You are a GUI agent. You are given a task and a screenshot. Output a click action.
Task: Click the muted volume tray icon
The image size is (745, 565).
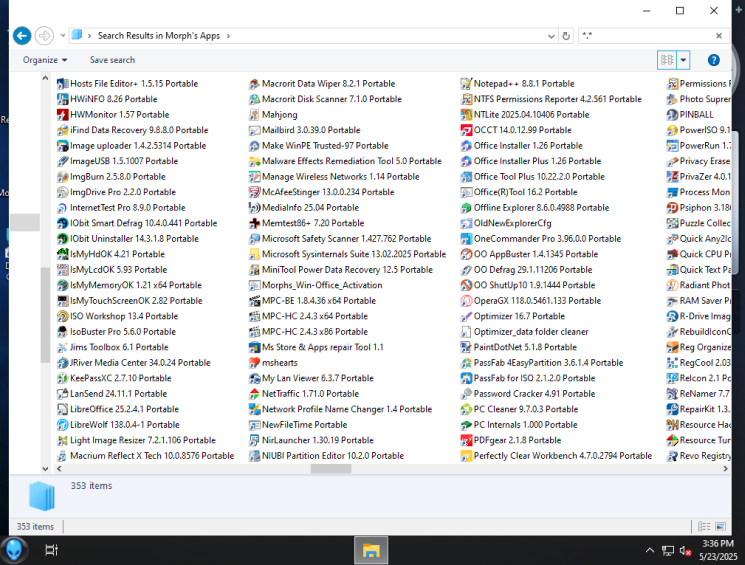click(x=685, y=551)
